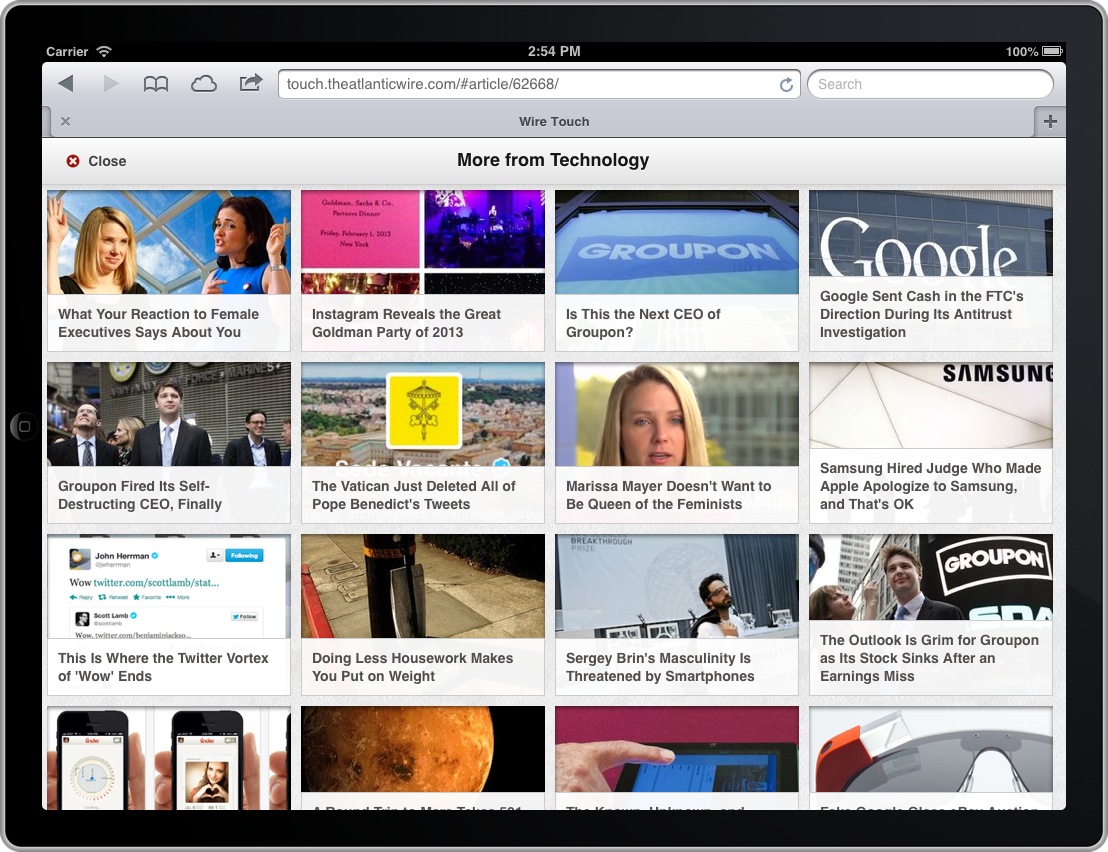Image resolution: width=1108 pixels, height=852 pixels.
Task: Tap the finger touching tablet thumbnail
Action: point(677,750)
